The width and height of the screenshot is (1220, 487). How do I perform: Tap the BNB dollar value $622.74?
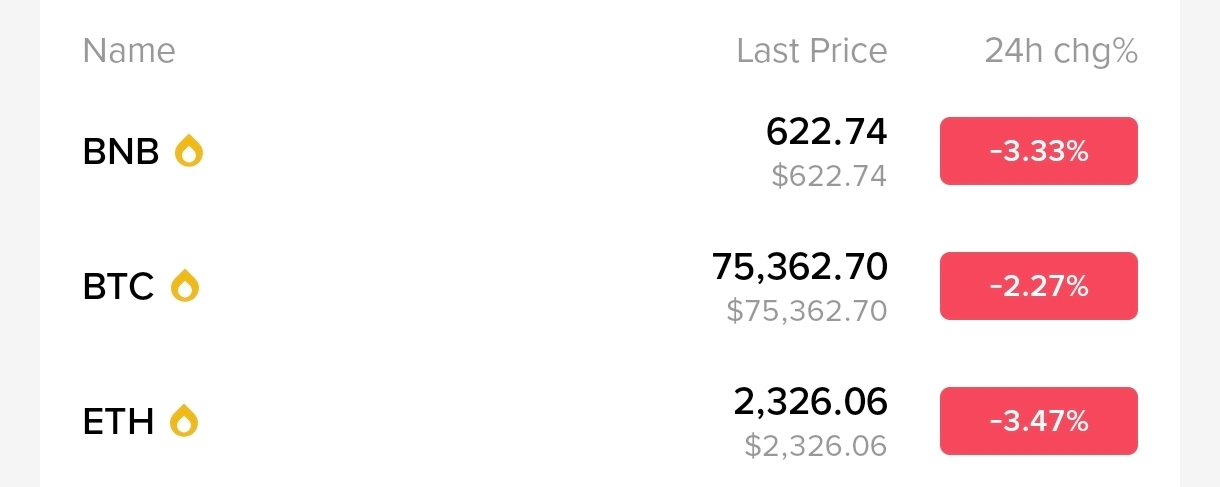pos(829,176)
